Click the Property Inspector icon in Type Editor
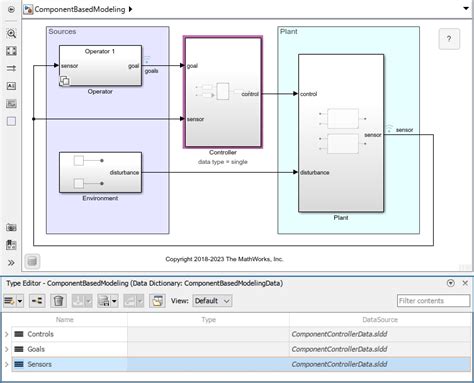The width and height of the screenshot is (474, 383). pyautogui.click(x=157, y=301)
